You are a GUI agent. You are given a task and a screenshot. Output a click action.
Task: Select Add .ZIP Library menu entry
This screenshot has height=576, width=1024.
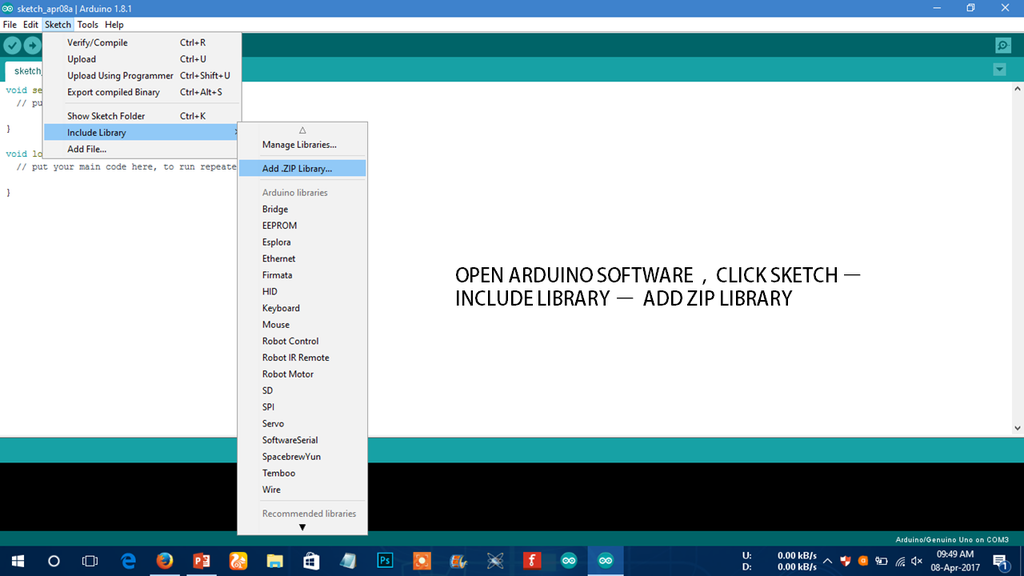click(x=297, y=168)
